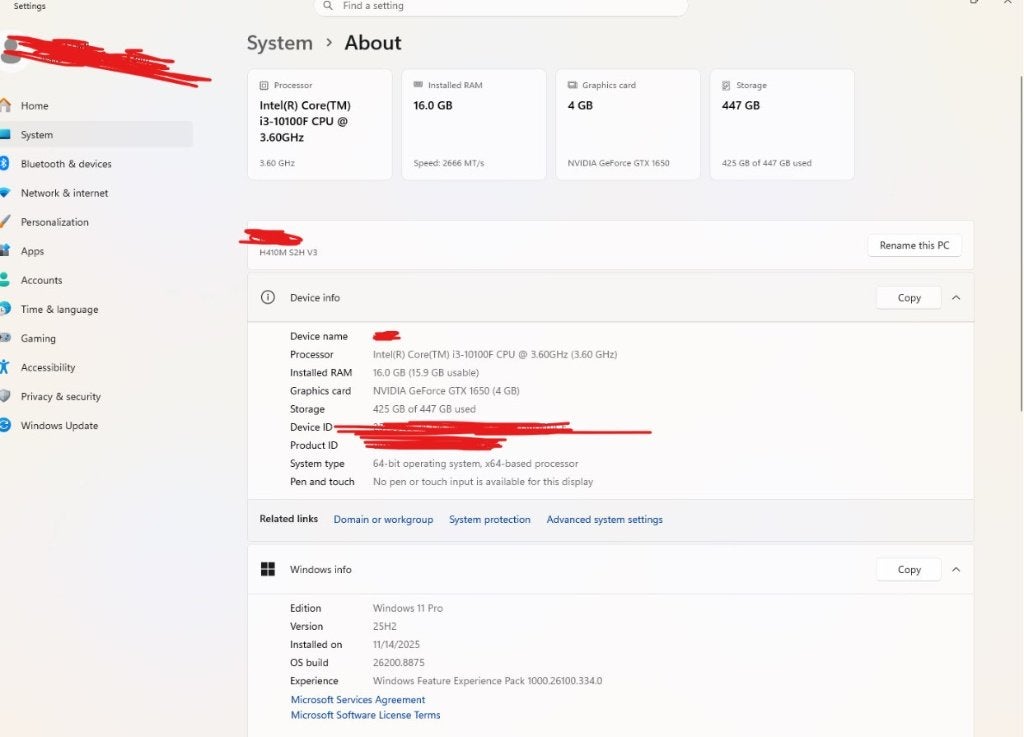Open Accessibility settings
Viewport: 1024px width, 737px height.
[48, 368]
